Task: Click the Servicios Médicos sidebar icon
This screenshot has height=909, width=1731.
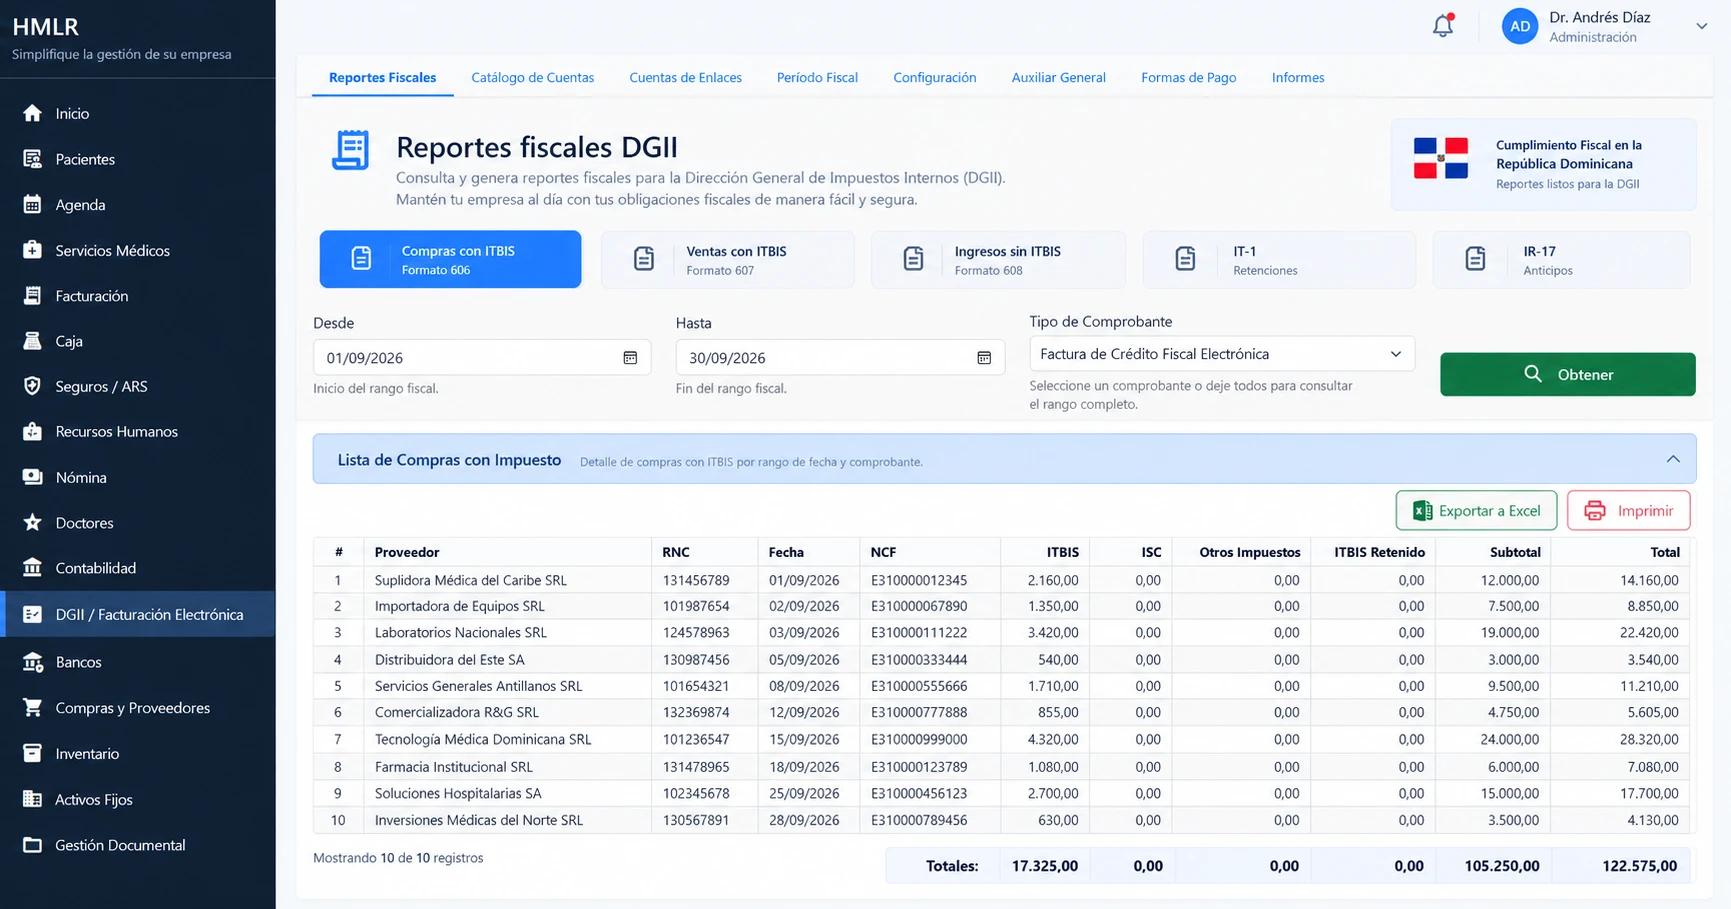Action: coord(32,250)
